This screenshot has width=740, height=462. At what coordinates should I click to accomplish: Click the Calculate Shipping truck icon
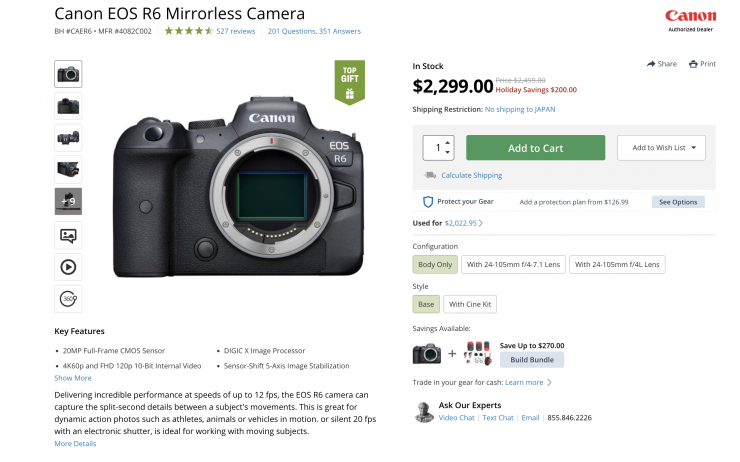pyautogui.click(x=430, y=176)
